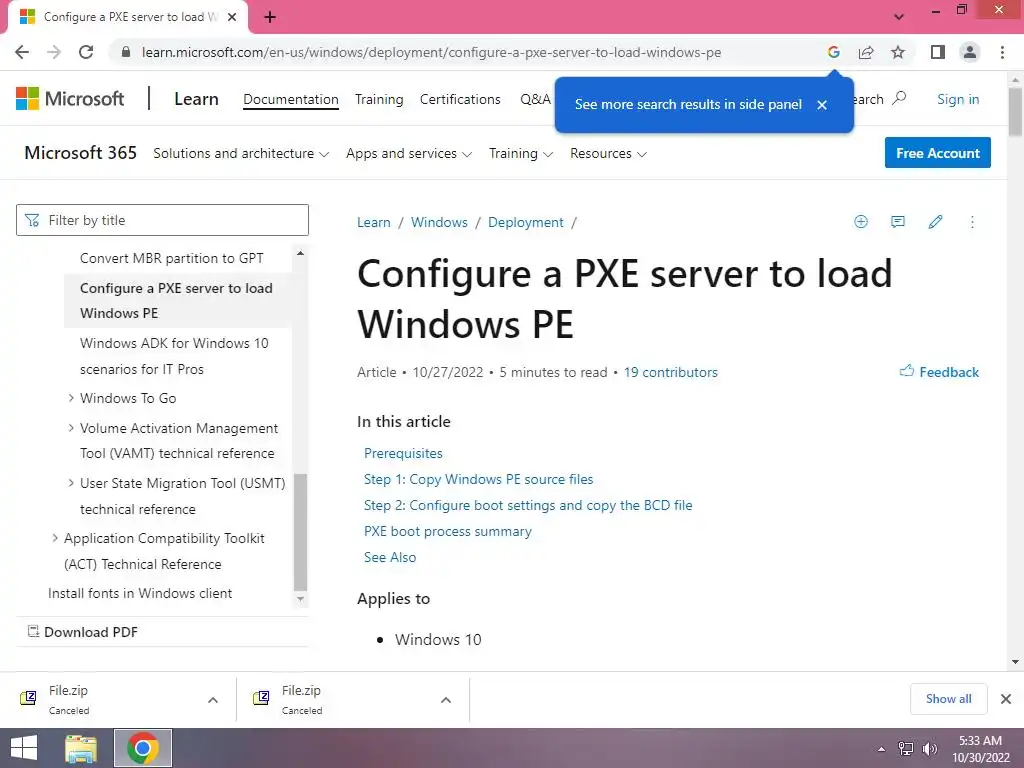This screenshot has height=768, width=1024.
Task: Click the sidebar tree scrollbar thumb
Action: (x=300, y=532)
